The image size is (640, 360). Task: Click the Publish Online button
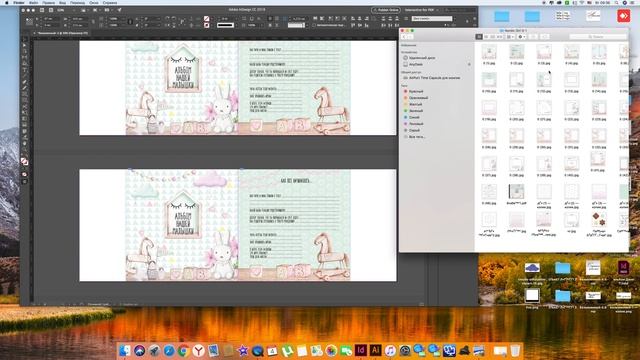click(386, 10)
